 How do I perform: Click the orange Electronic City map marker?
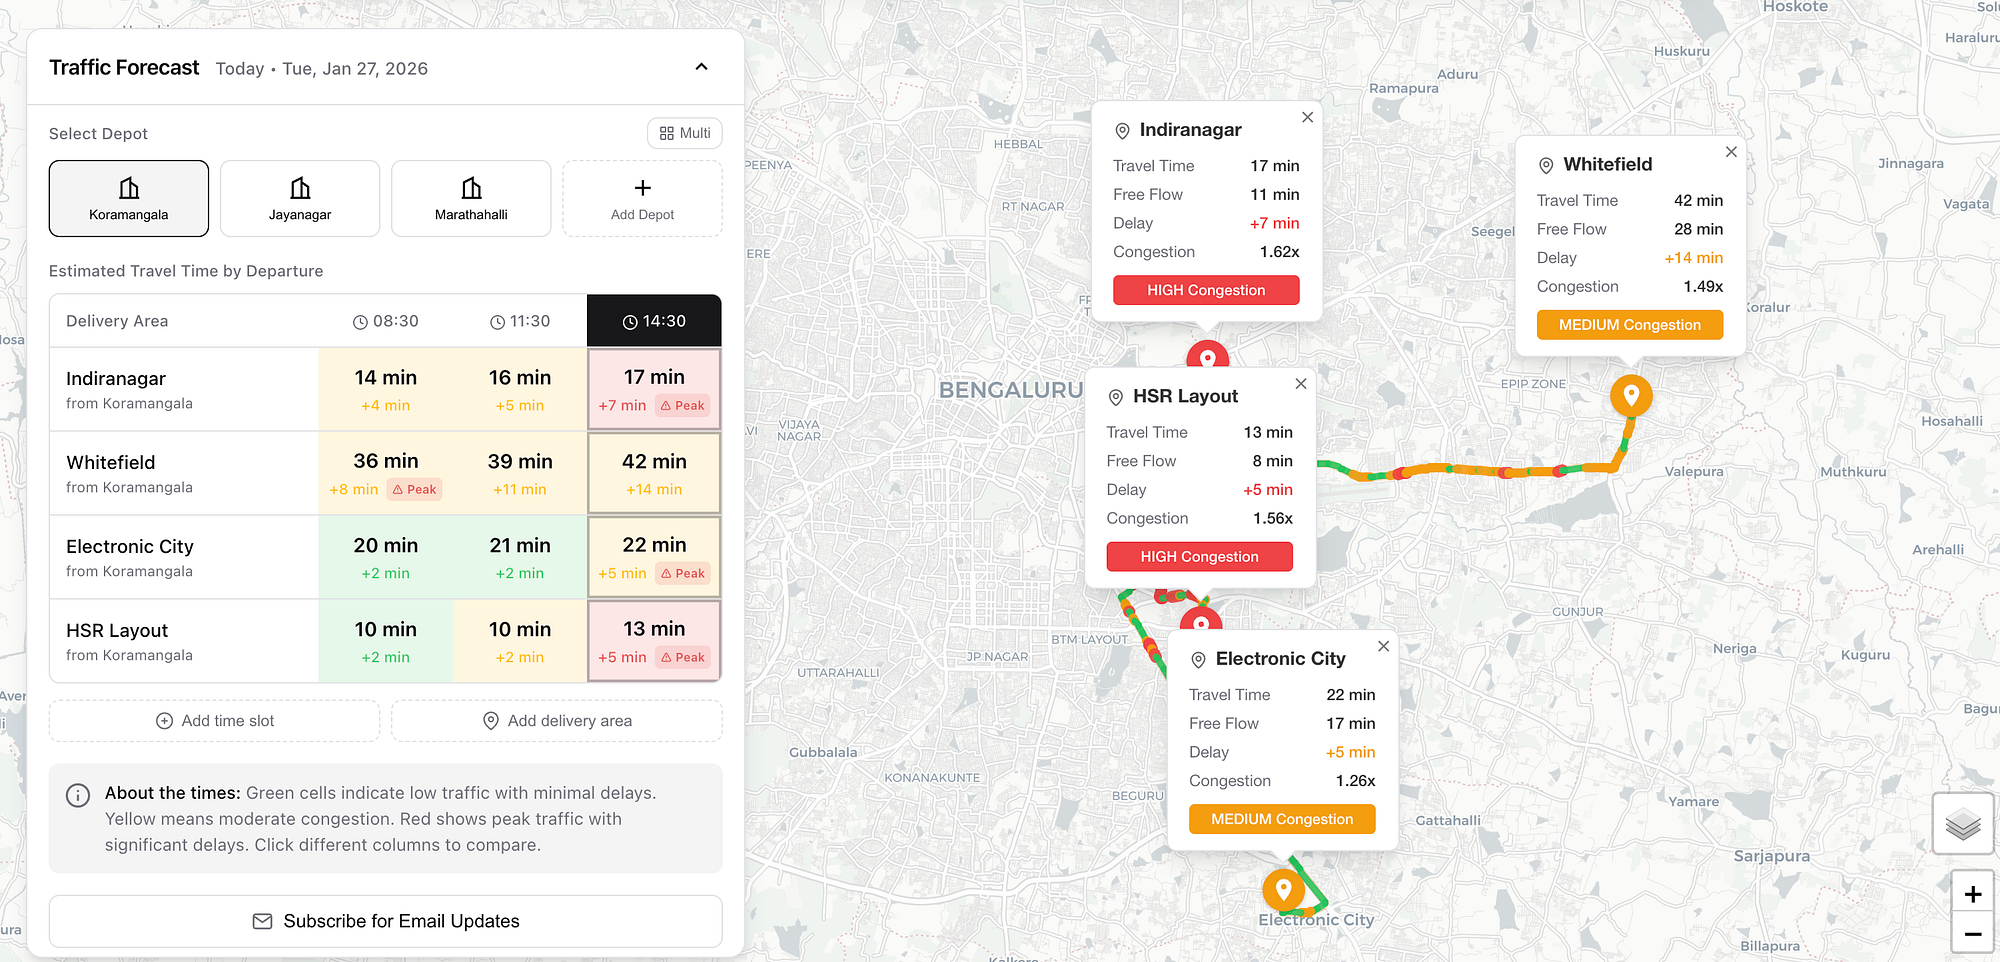1283,889
